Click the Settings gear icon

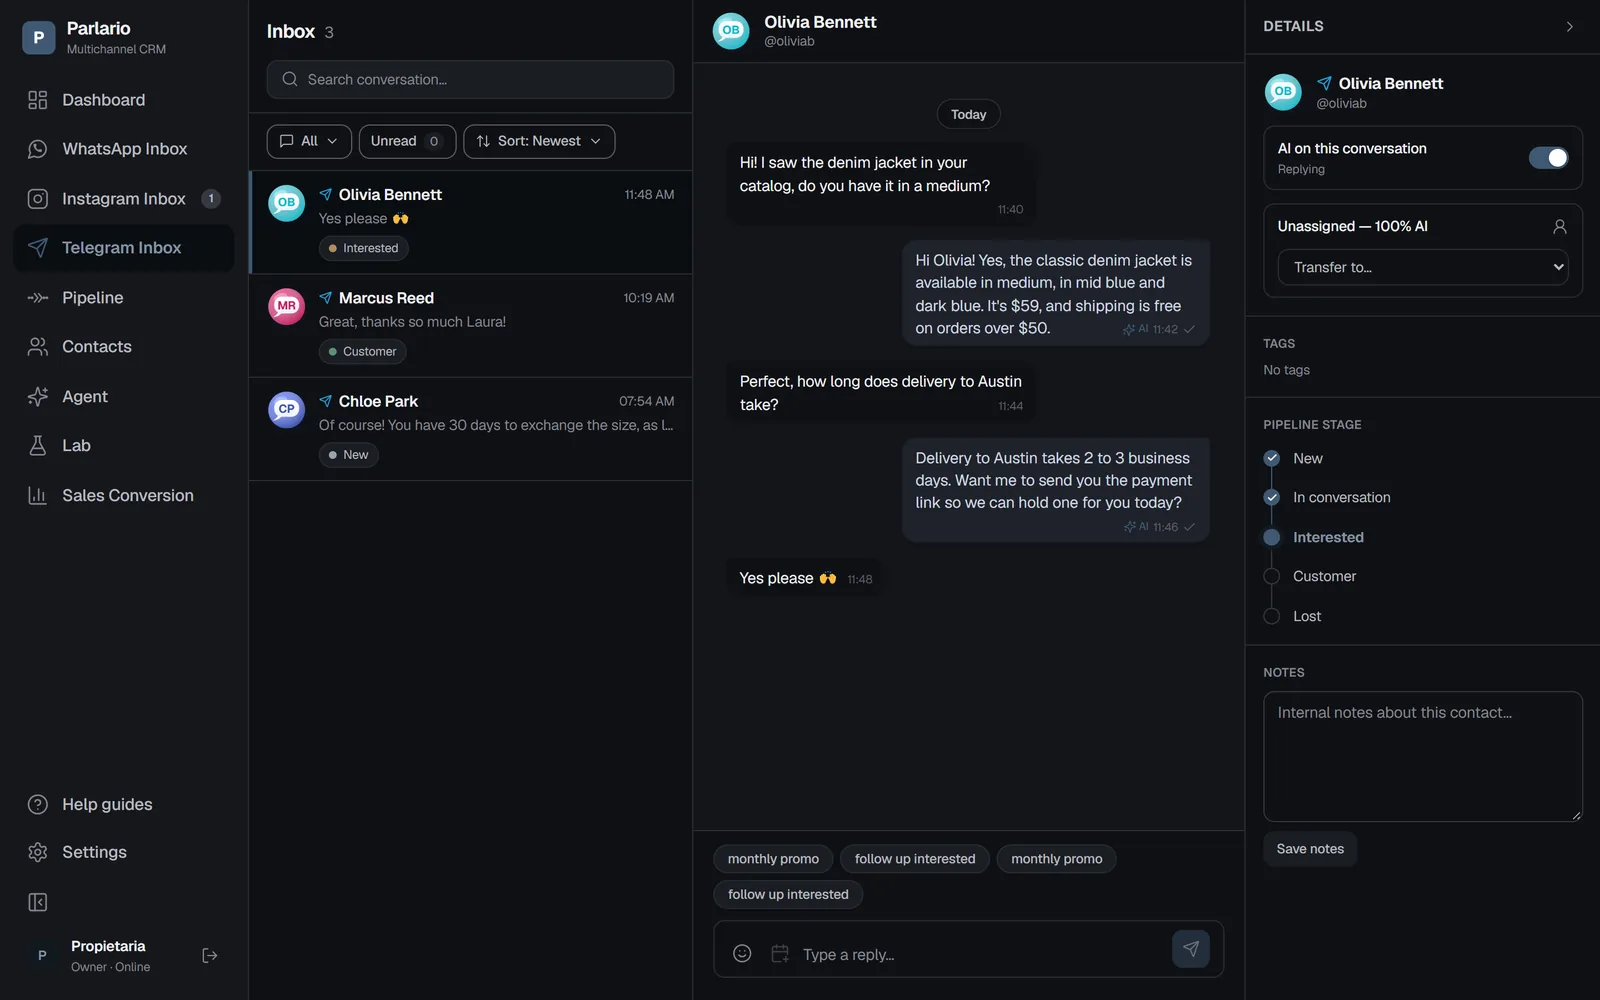click(x=38, y=852)
